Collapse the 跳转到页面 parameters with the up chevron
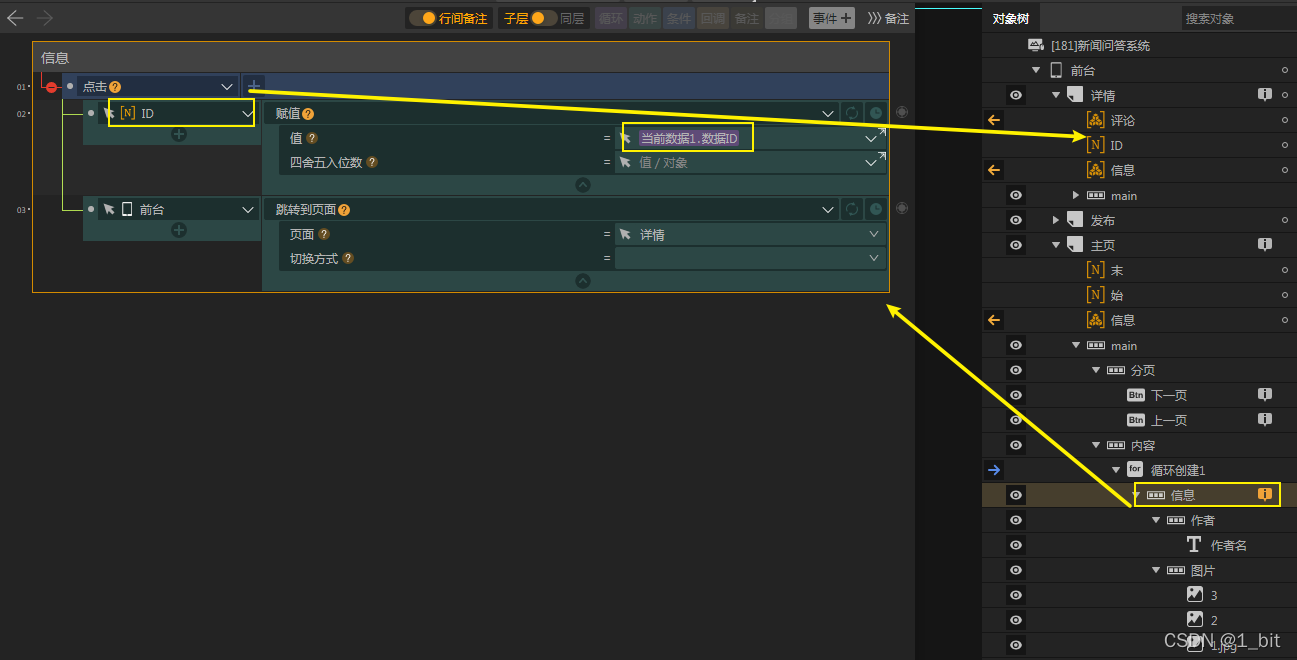The image size is (1297, 660). 583,281
